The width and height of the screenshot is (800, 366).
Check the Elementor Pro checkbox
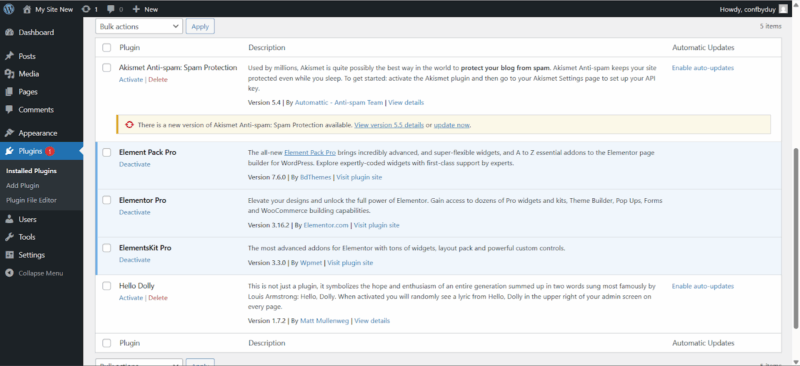click(107, 200)
